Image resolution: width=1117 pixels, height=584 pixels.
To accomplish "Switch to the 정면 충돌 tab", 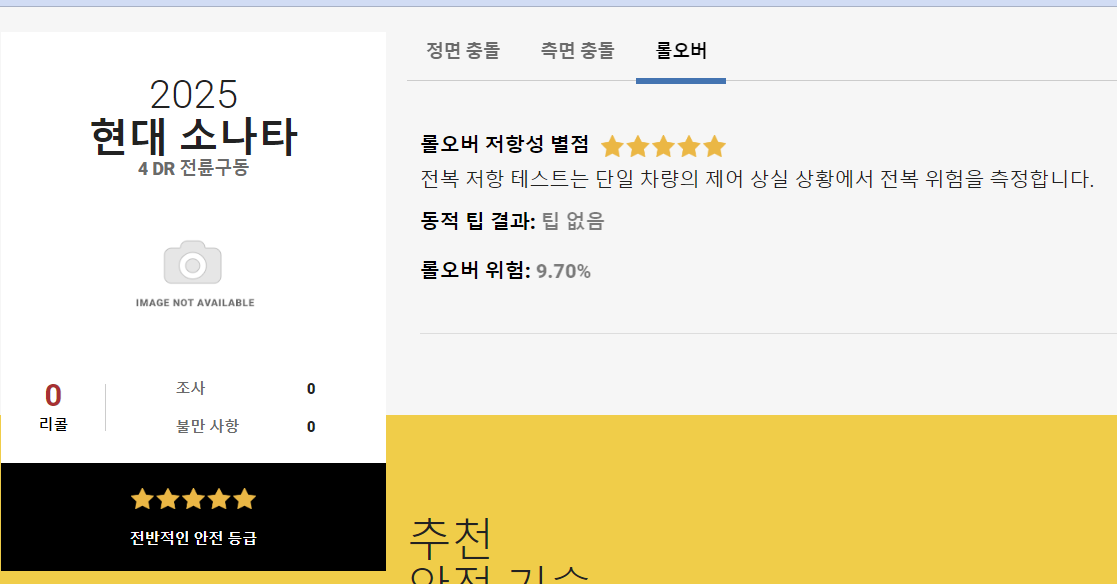I will click(463, 51).
